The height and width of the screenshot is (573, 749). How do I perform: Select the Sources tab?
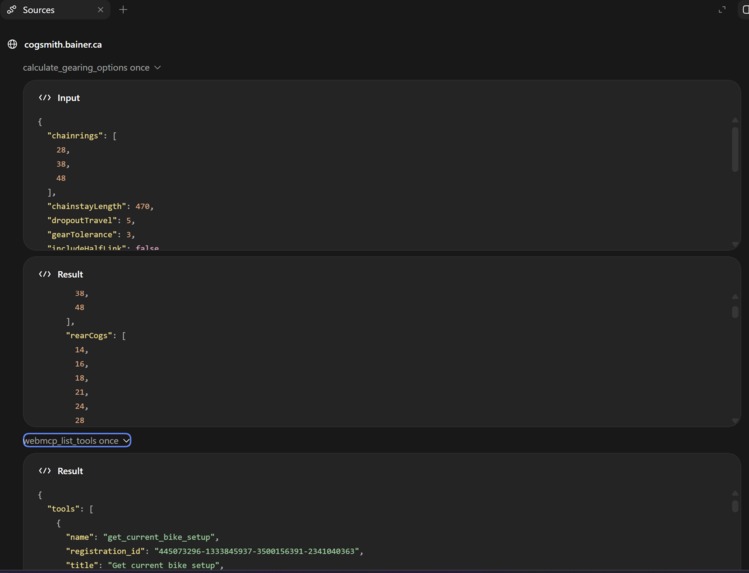55,10
